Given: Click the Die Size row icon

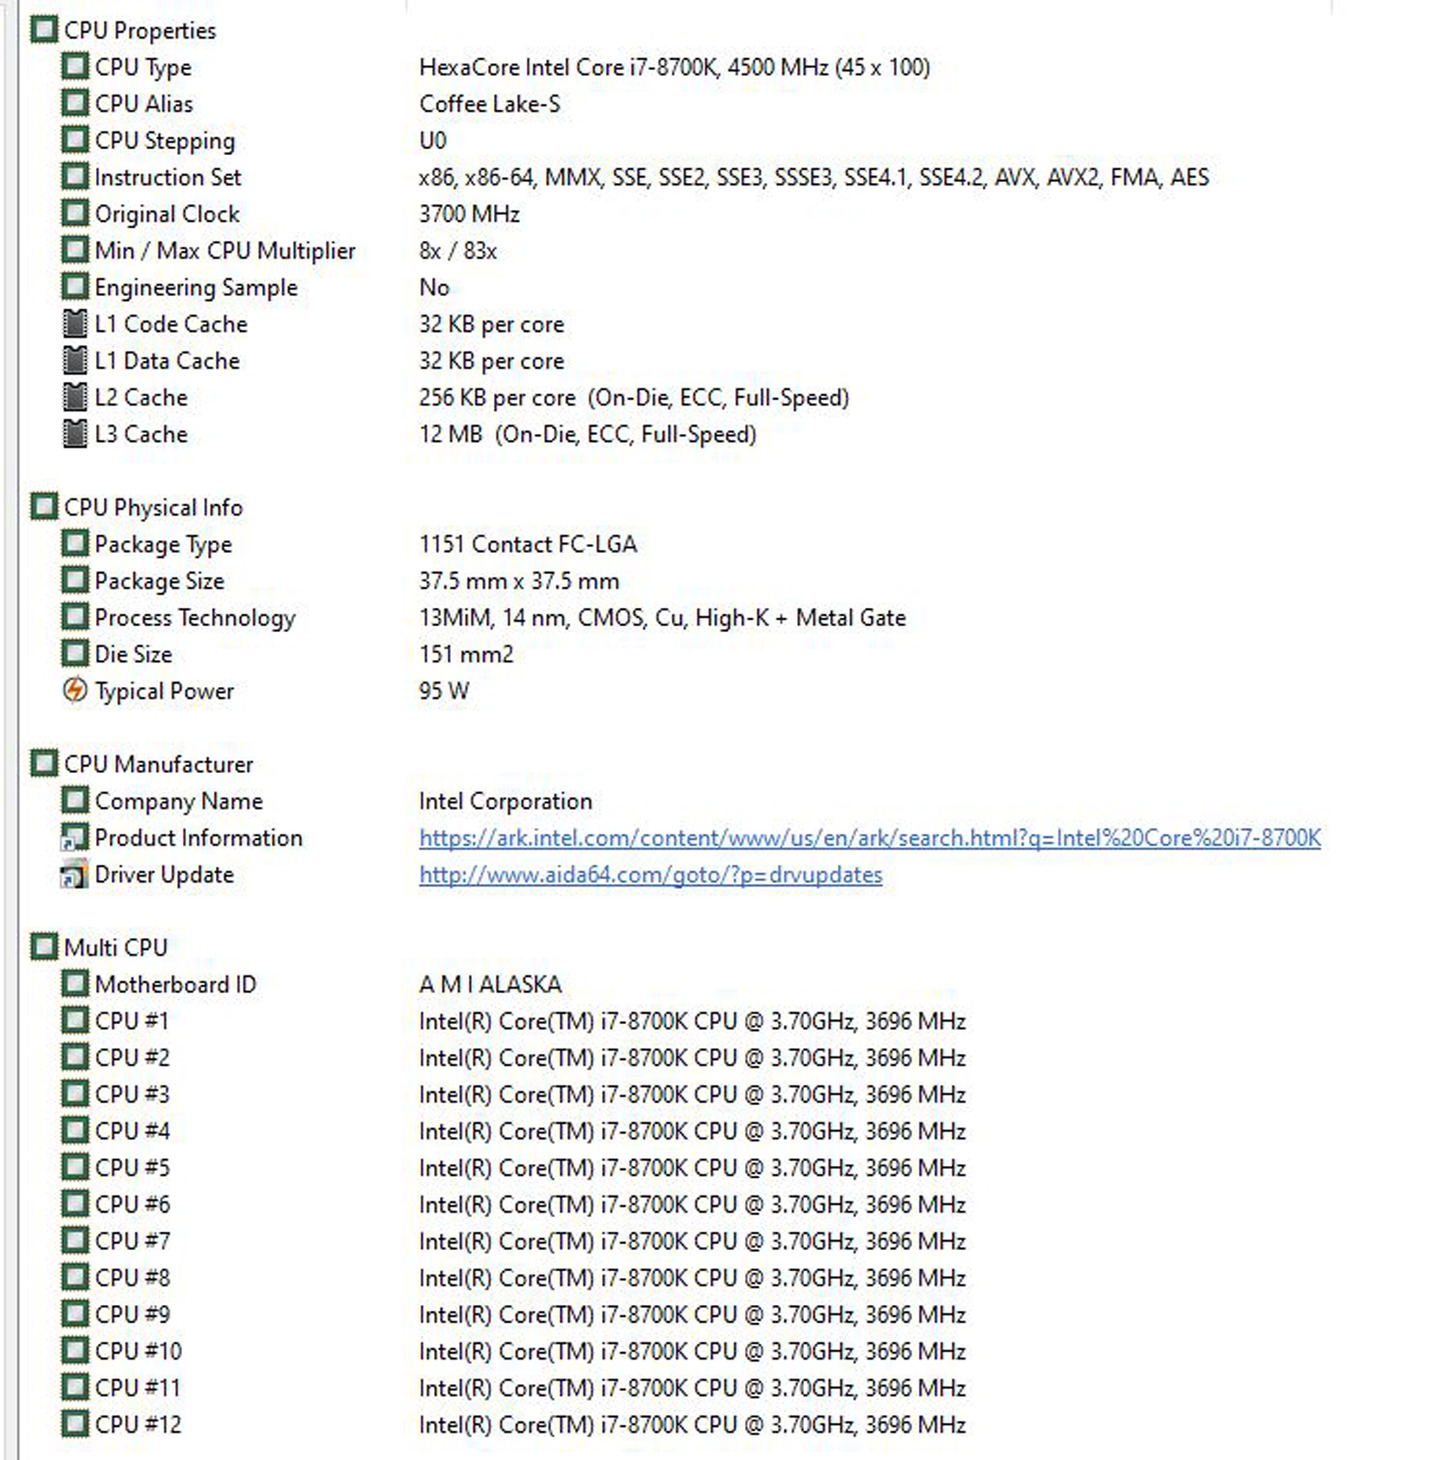Looking at the screenshot, I should click(x=75, y=654).
